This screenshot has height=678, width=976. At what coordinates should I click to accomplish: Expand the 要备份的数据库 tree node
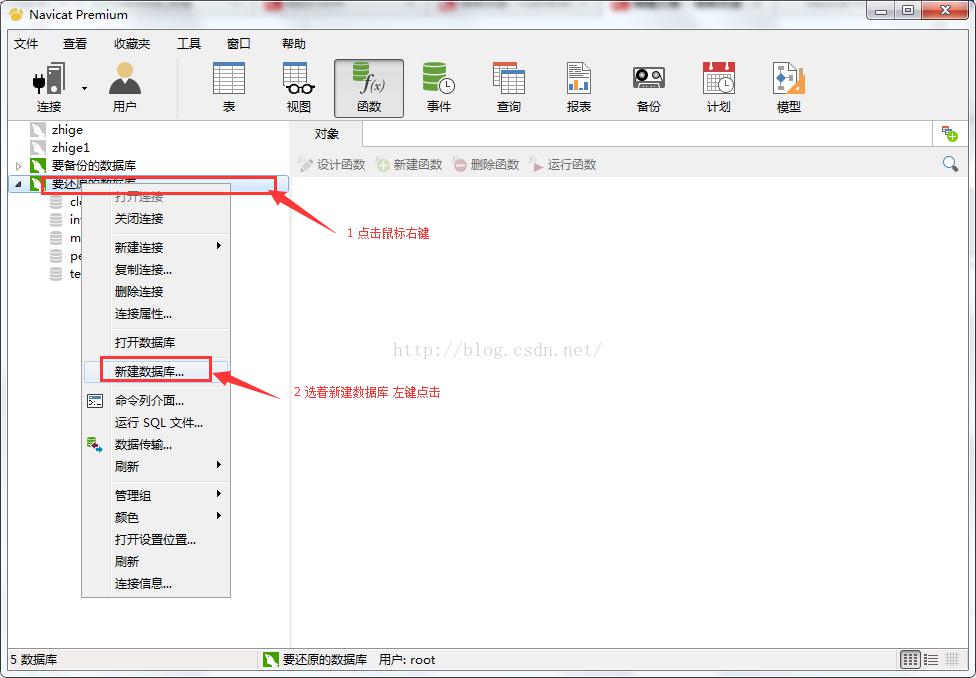tap(18, 166)
